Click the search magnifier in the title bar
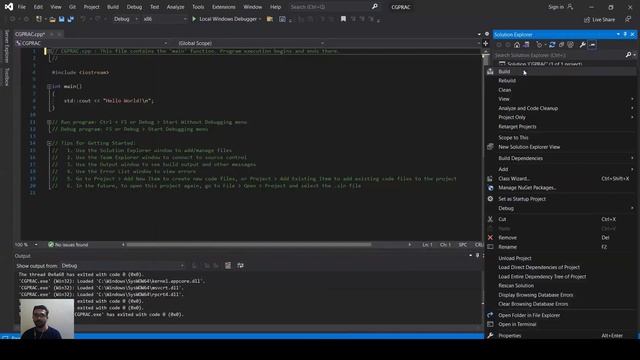640x360 pixels. click(x=375, y=7)
